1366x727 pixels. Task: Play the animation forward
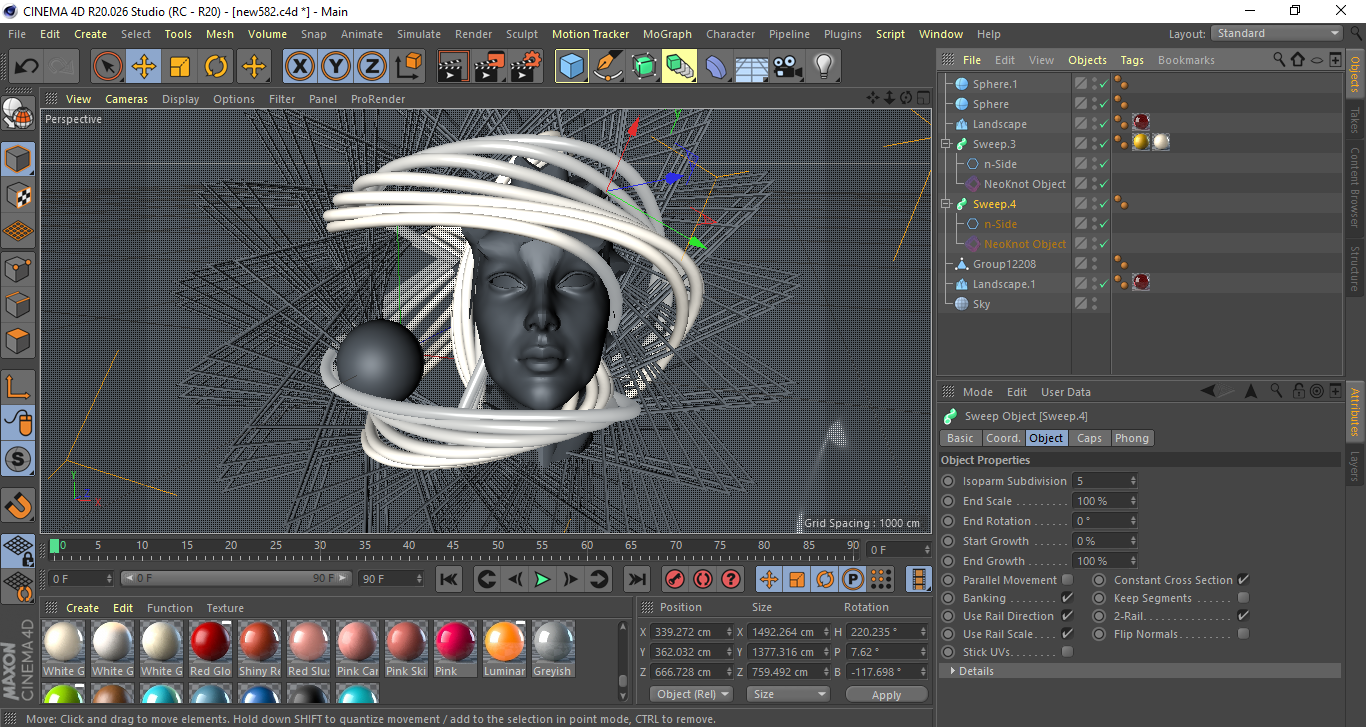[542, 579]
